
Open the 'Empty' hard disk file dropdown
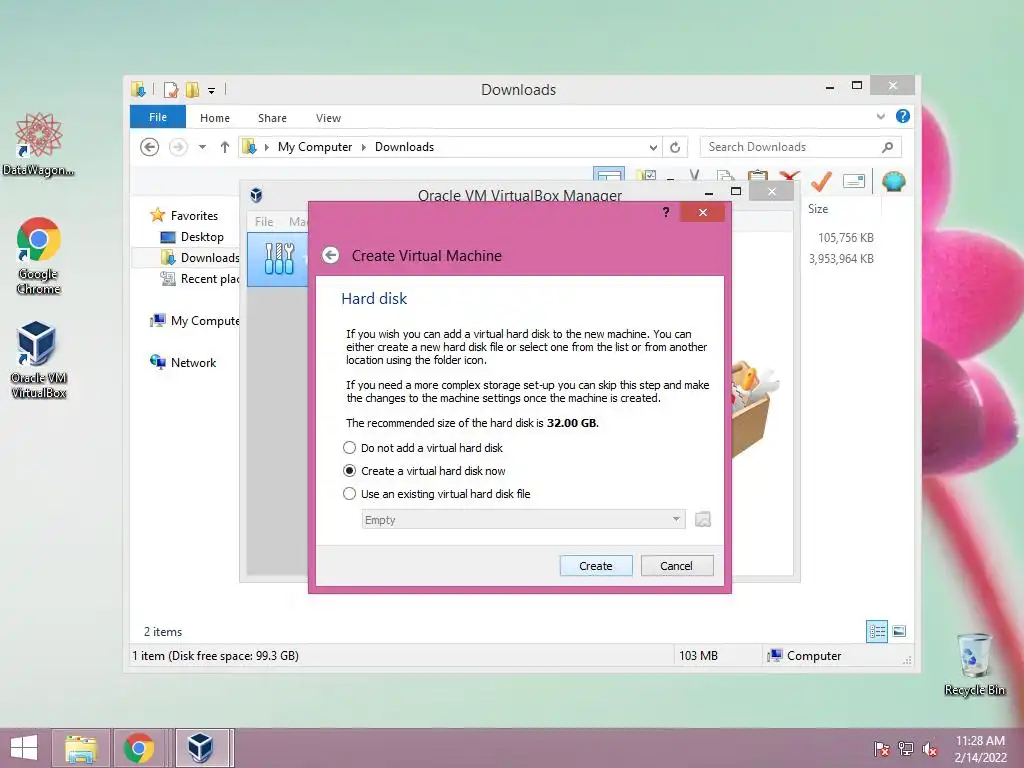[523, 520]
